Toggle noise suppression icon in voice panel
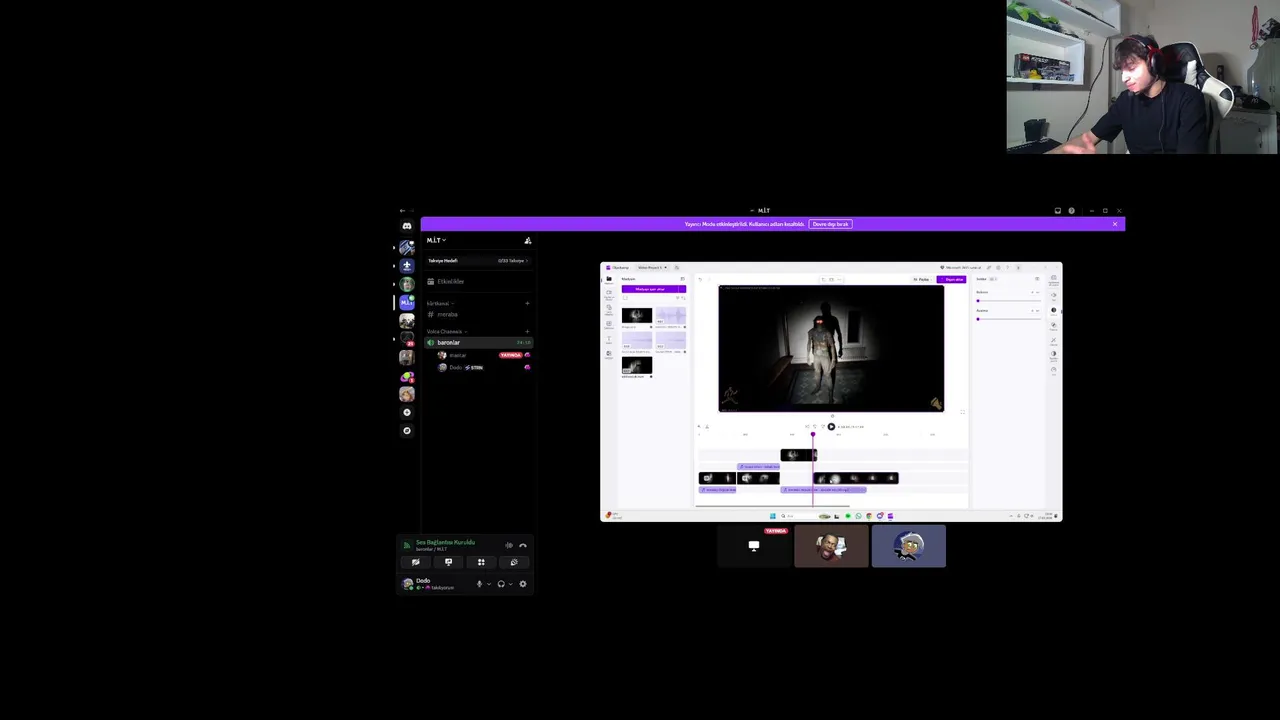Viewport: 1280px width, 720px height. (x=508, y=546)
